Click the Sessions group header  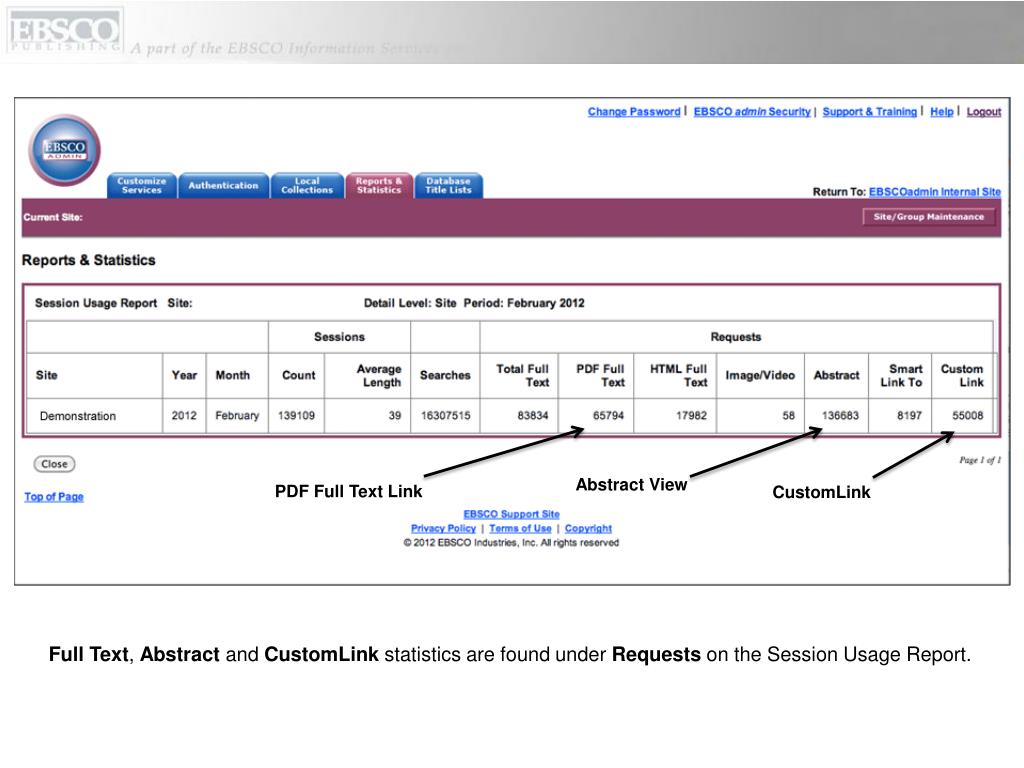(340, 337)
